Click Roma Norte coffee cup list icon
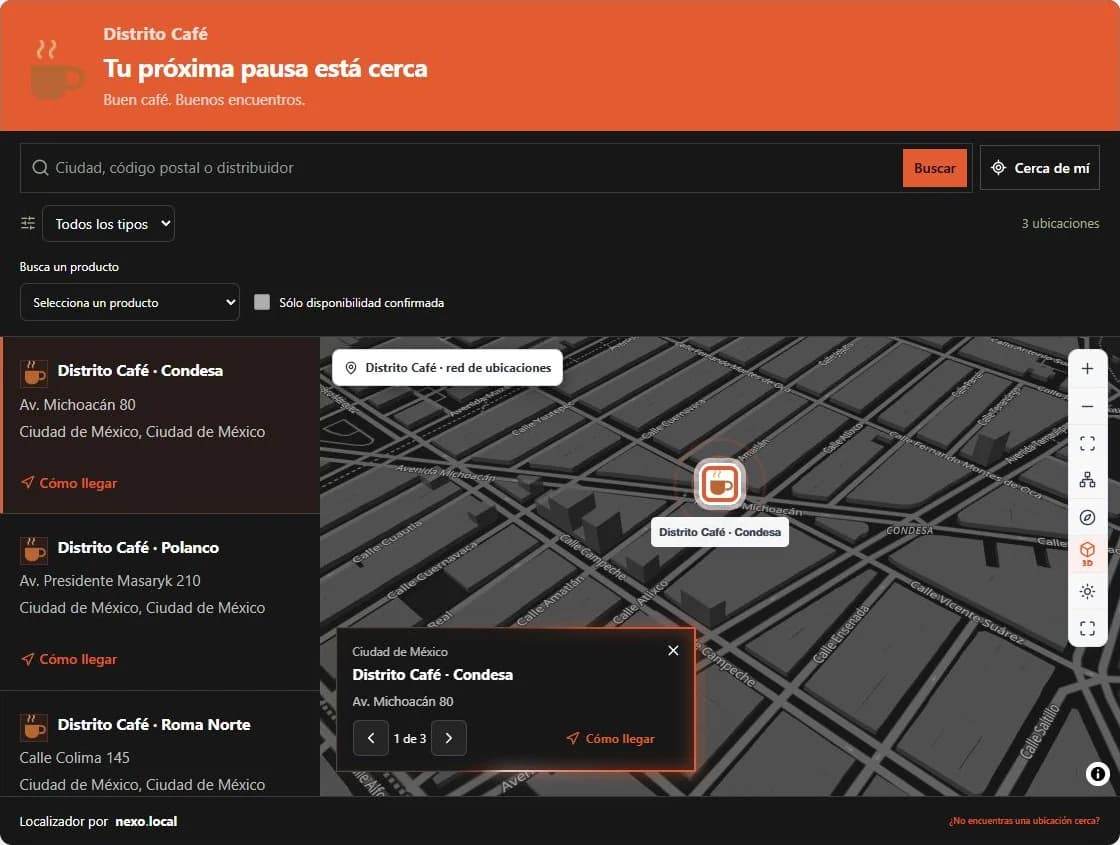This screenshot has width=1120, height=845. click(x=34, y=727)
